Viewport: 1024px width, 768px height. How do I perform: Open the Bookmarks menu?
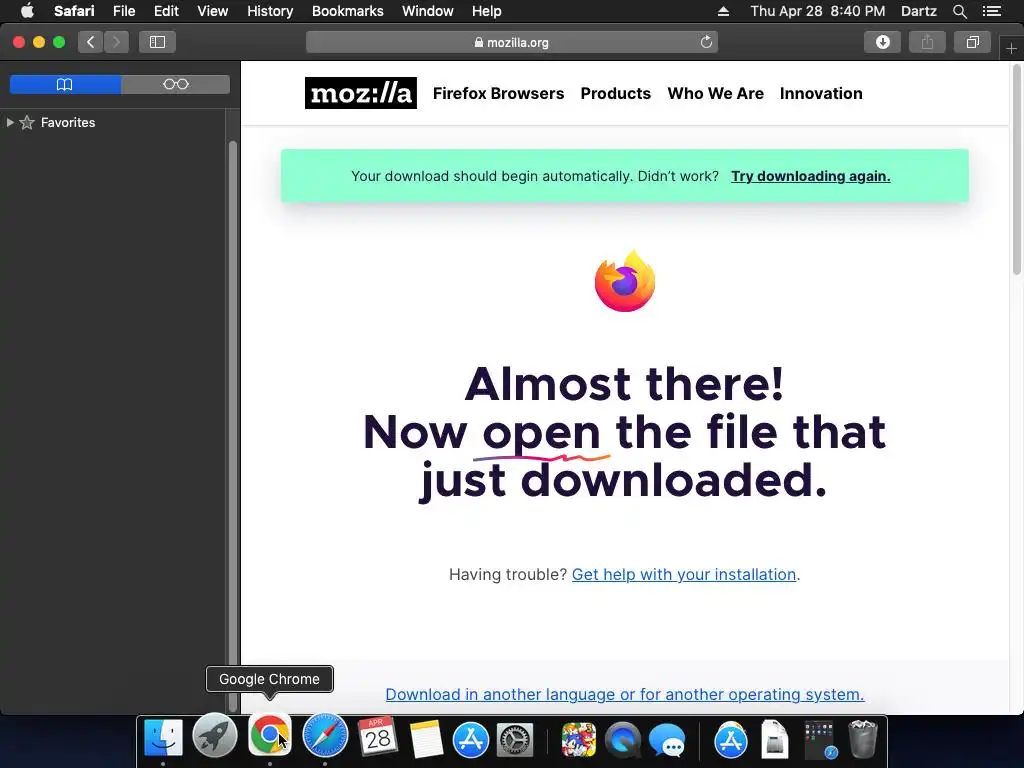point(347,11)
